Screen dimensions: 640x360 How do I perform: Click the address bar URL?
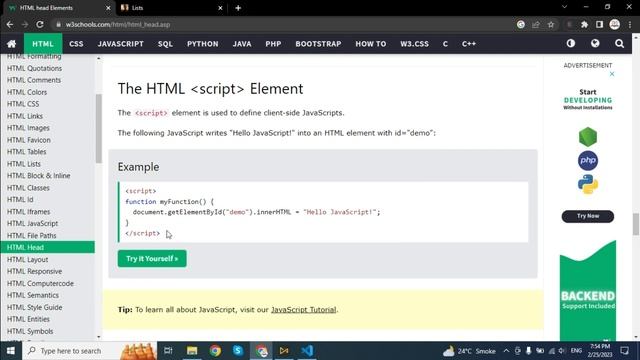pos(118,24)
